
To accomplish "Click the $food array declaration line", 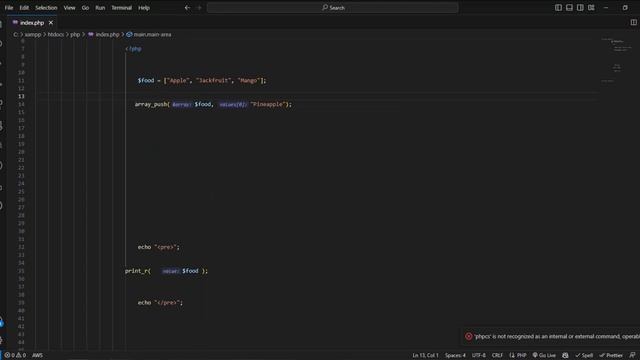I will [x=202, y=81].
